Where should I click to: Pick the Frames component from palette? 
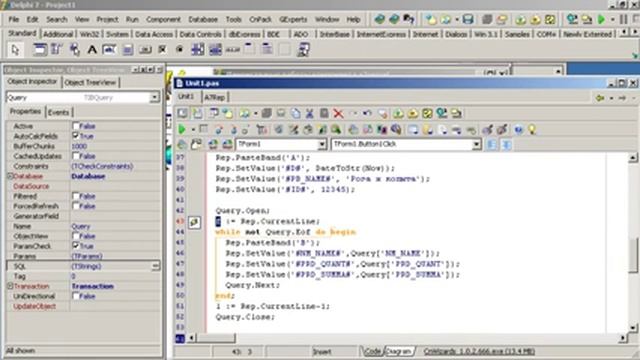tap(40, 49)
